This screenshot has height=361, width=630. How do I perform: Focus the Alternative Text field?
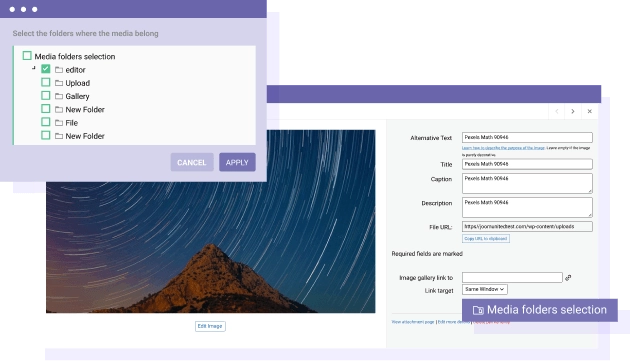pos(527,137)
